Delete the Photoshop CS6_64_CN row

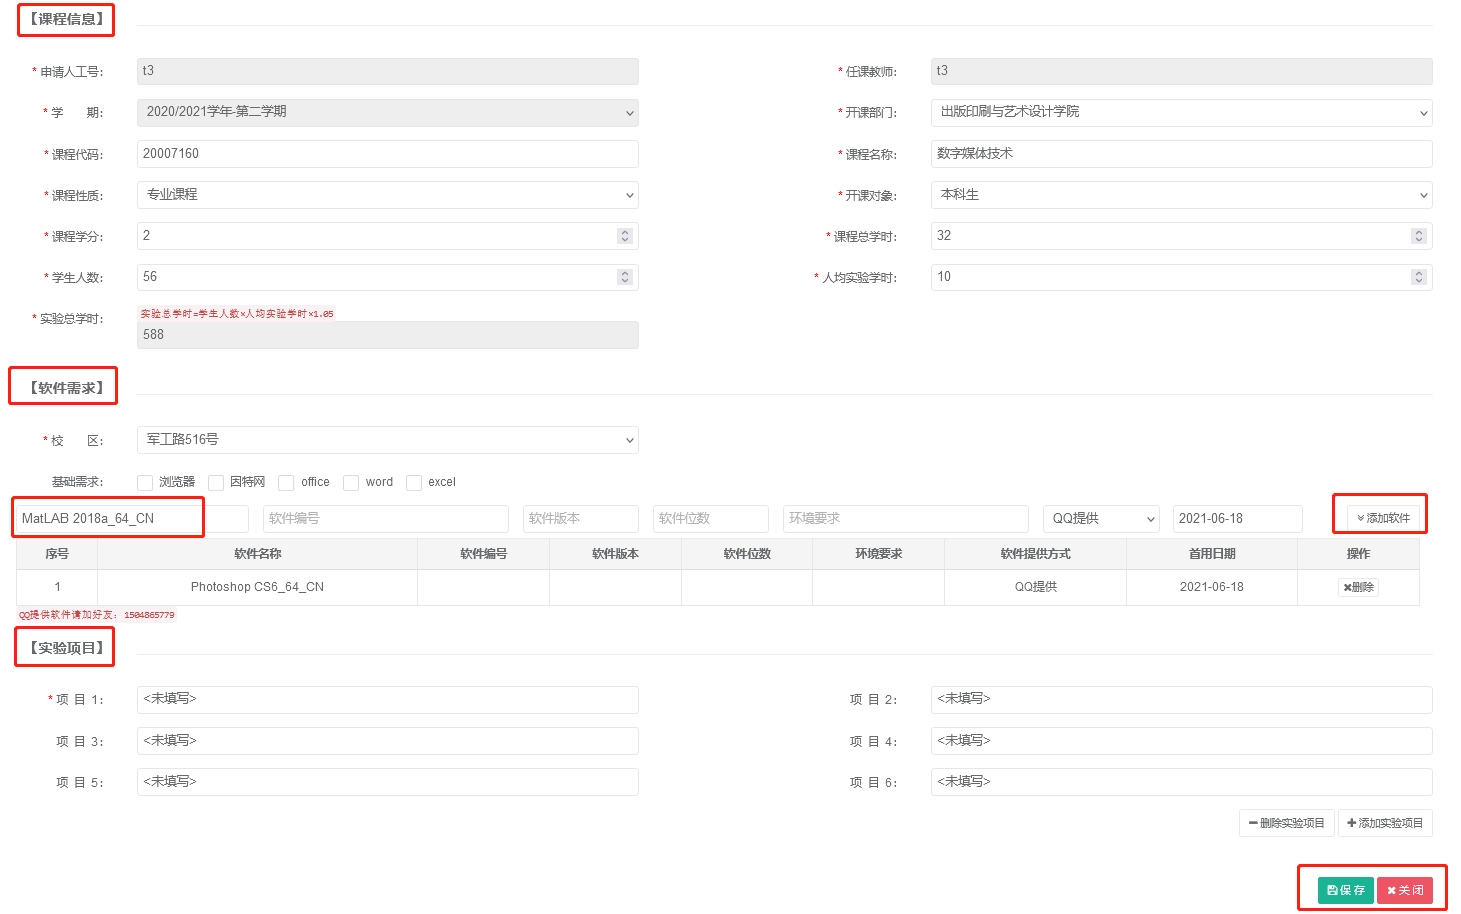(1358, 587)
